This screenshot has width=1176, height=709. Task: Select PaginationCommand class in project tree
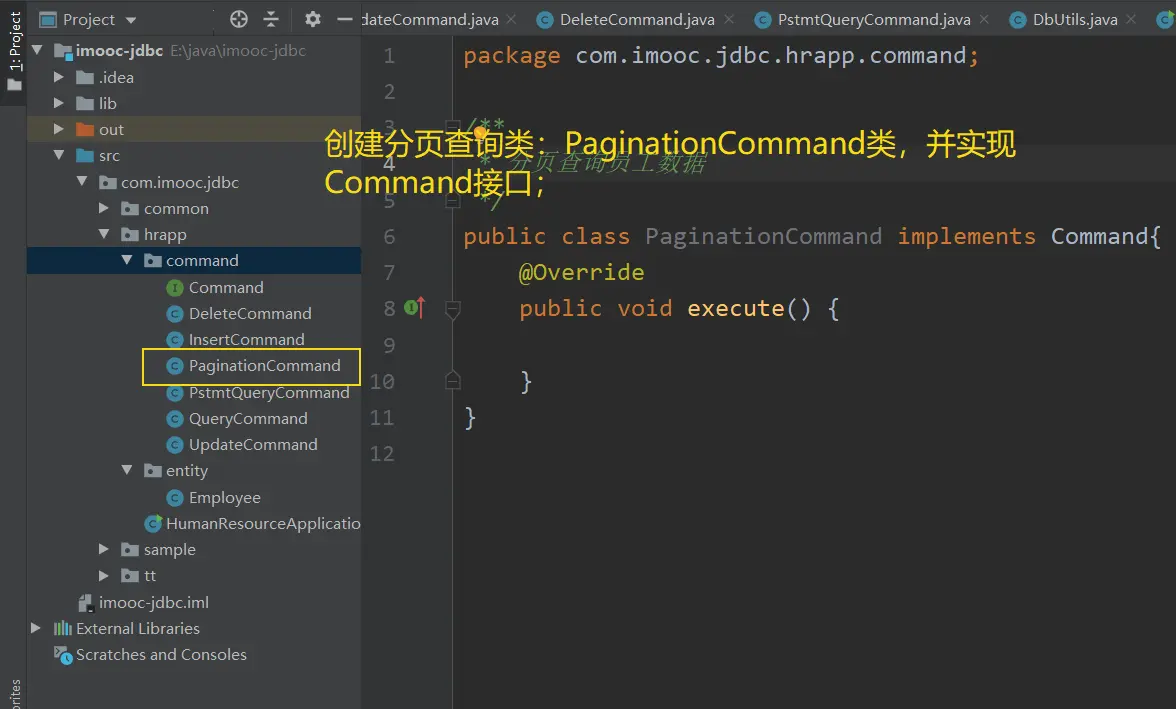pos(264,366)
